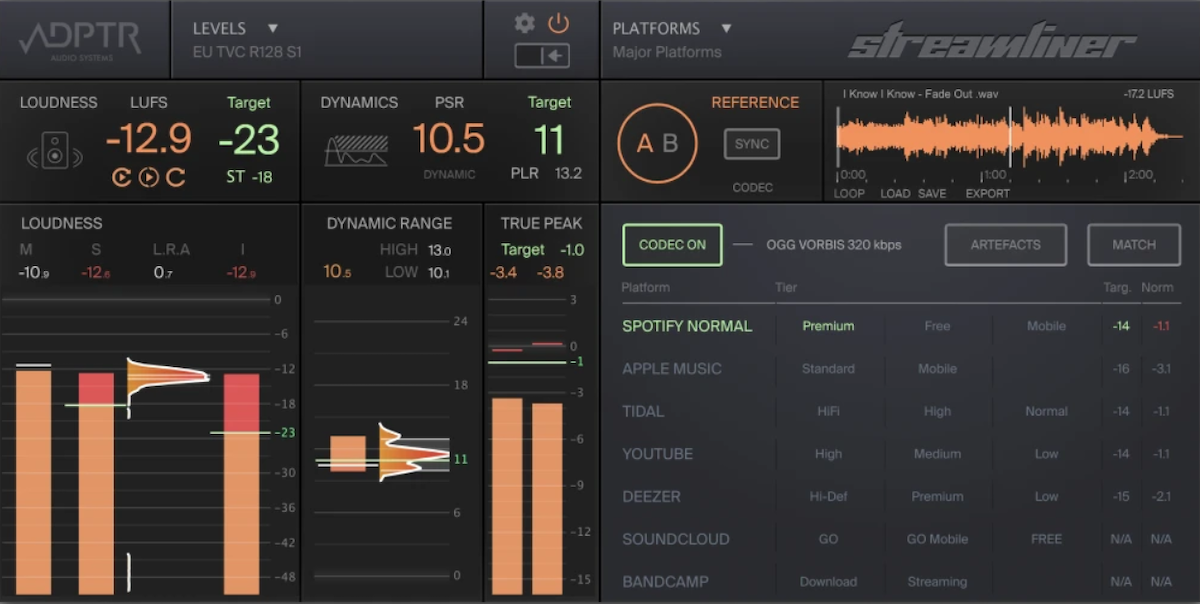Toggle the A B reference circle
Screen dimensions: 1200x604
point(657,143)
